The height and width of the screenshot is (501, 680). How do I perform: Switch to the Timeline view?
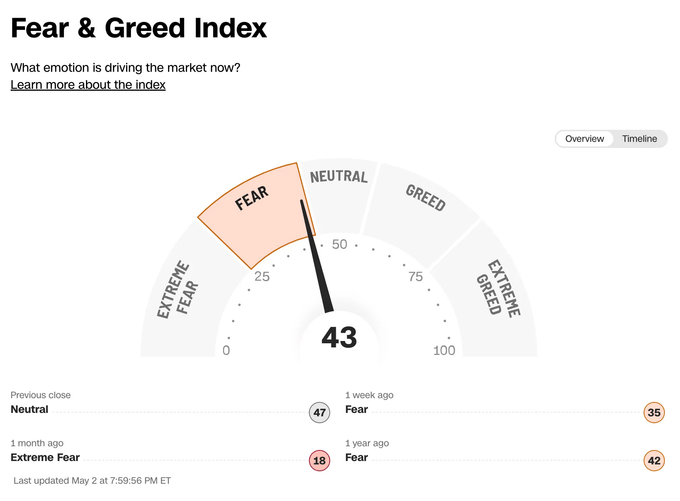(639, 139)
